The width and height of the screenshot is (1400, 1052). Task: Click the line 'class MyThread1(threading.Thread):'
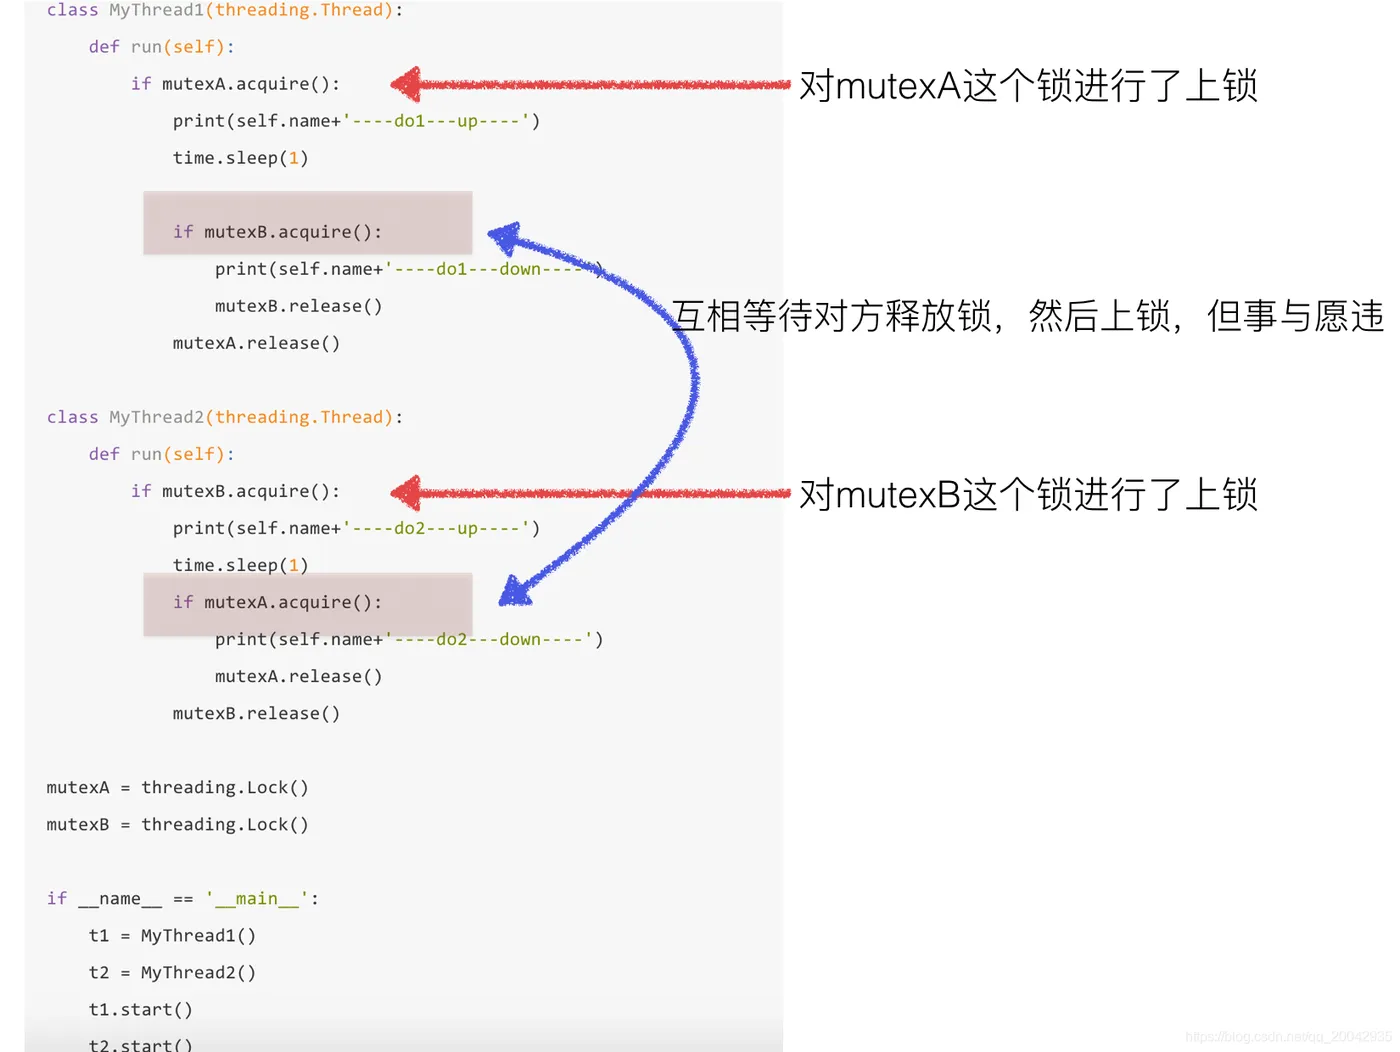(225, 10)
